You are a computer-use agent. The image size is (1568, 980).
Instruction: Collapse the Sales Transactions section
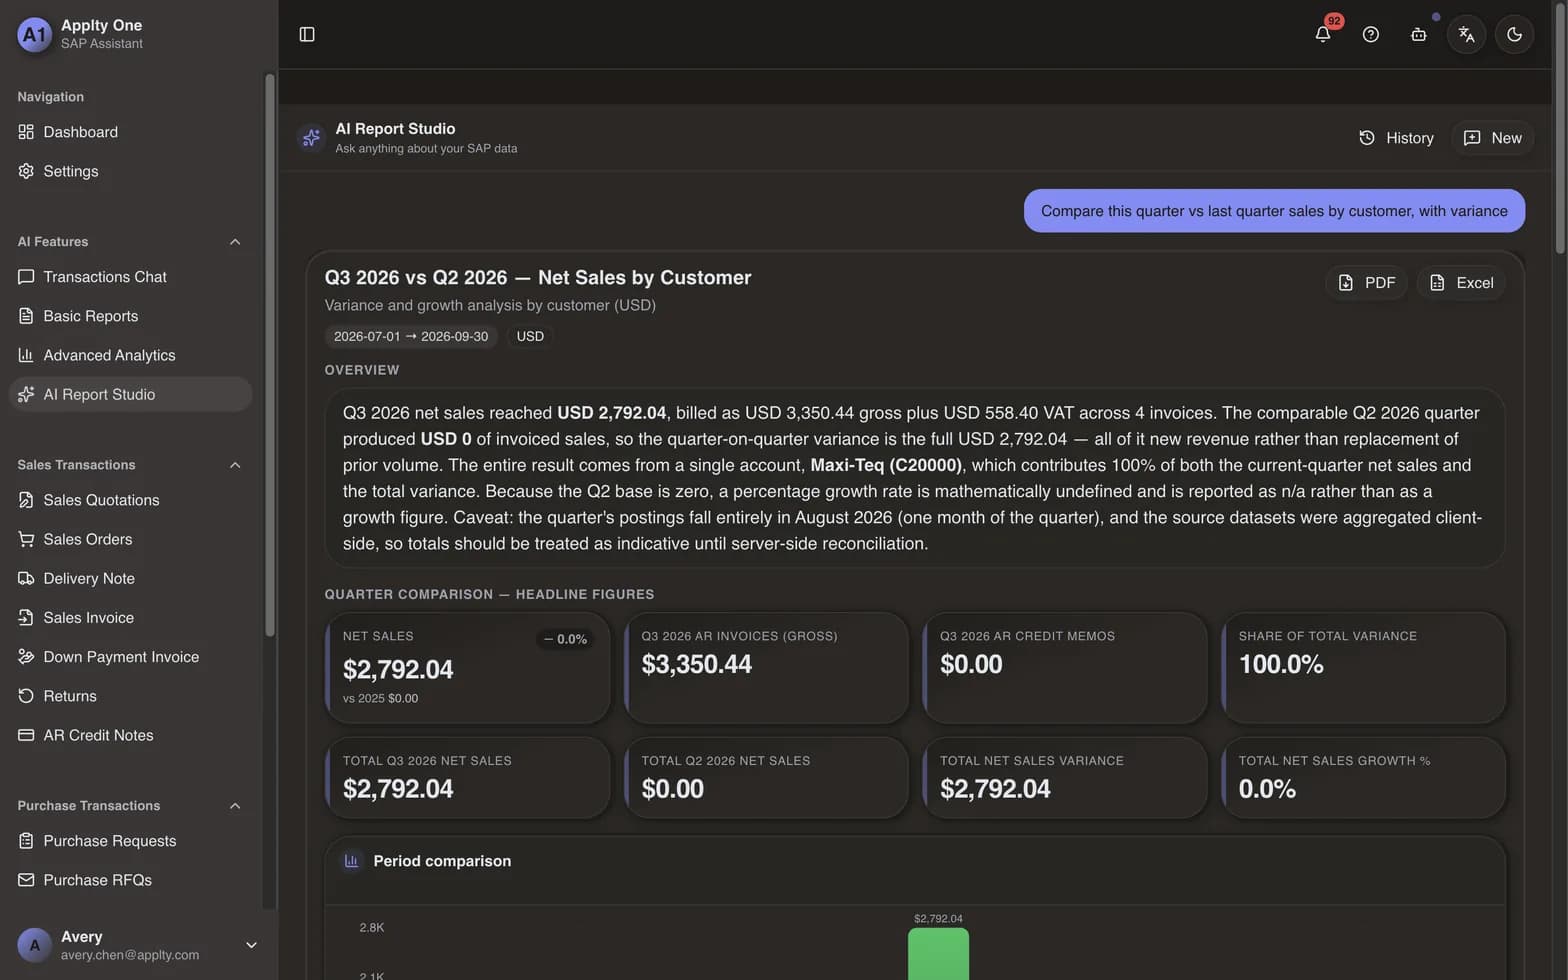pyautogui.click(x=235, y=465)
